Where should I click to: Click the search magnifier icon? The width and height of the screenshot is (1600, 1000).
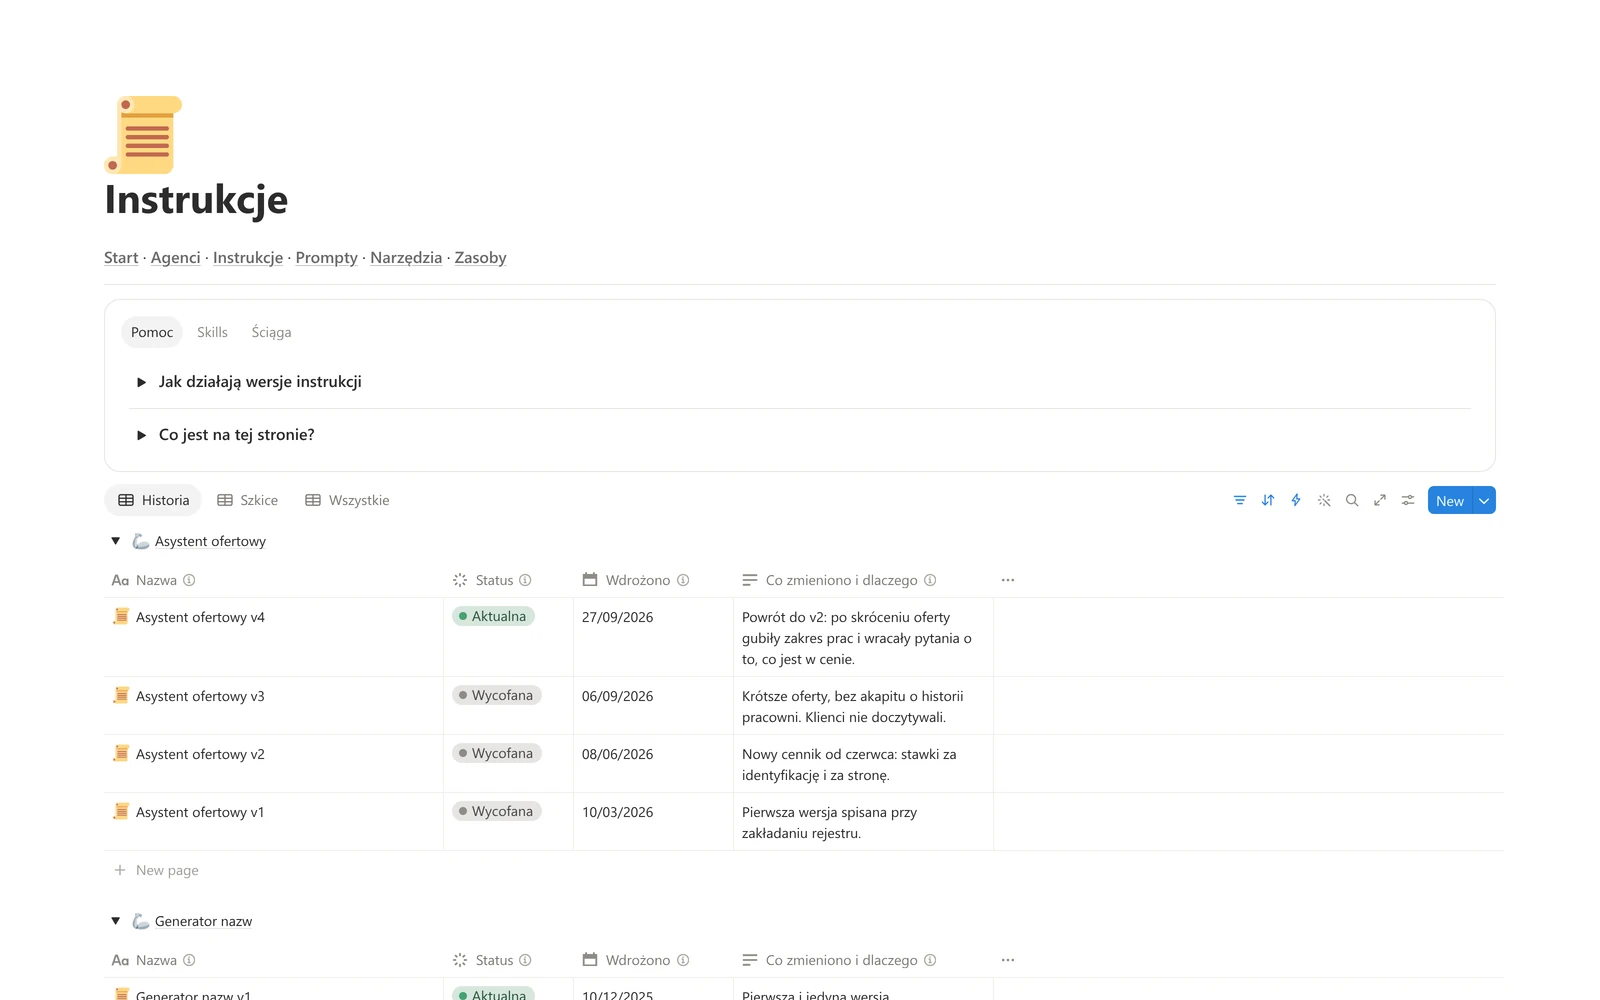pos(1352,500)
